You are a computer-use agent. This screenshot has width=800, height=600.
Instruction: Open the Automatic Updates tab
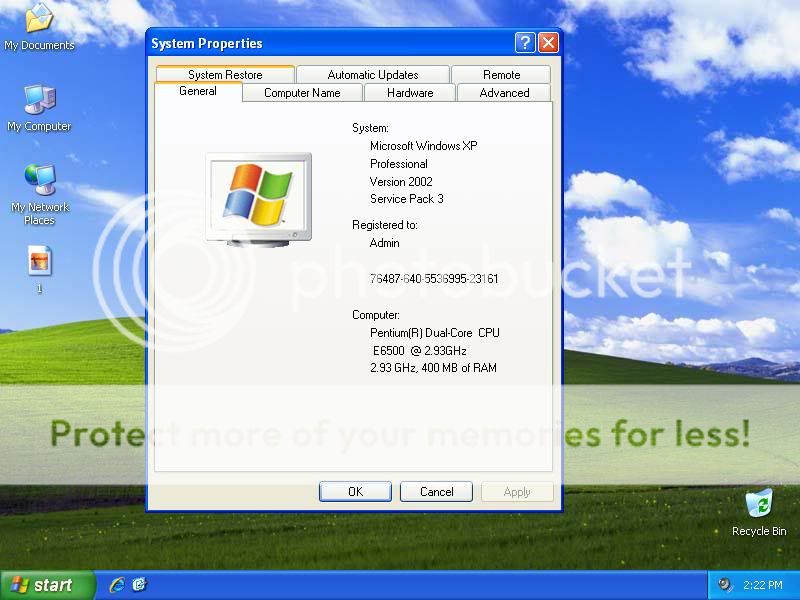tap(373, 74)
